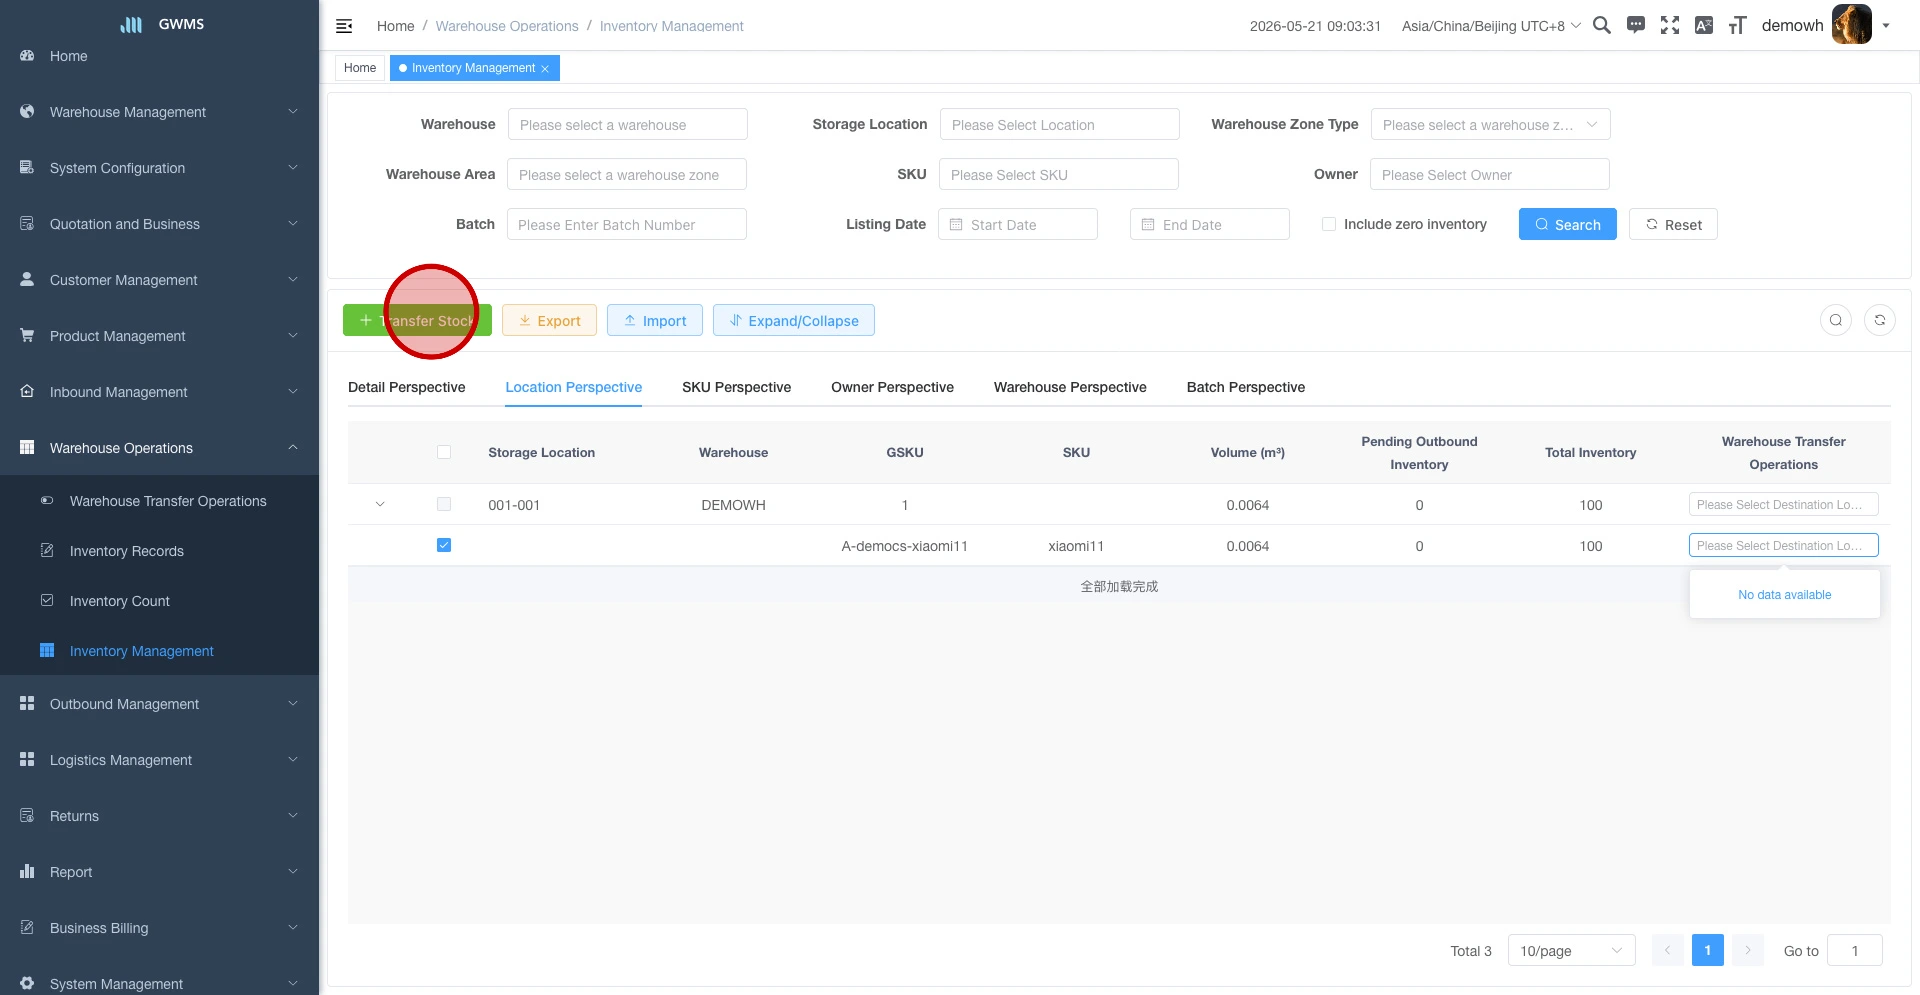
Task: Click the Customer Management person icon
Action: (27, 280)
